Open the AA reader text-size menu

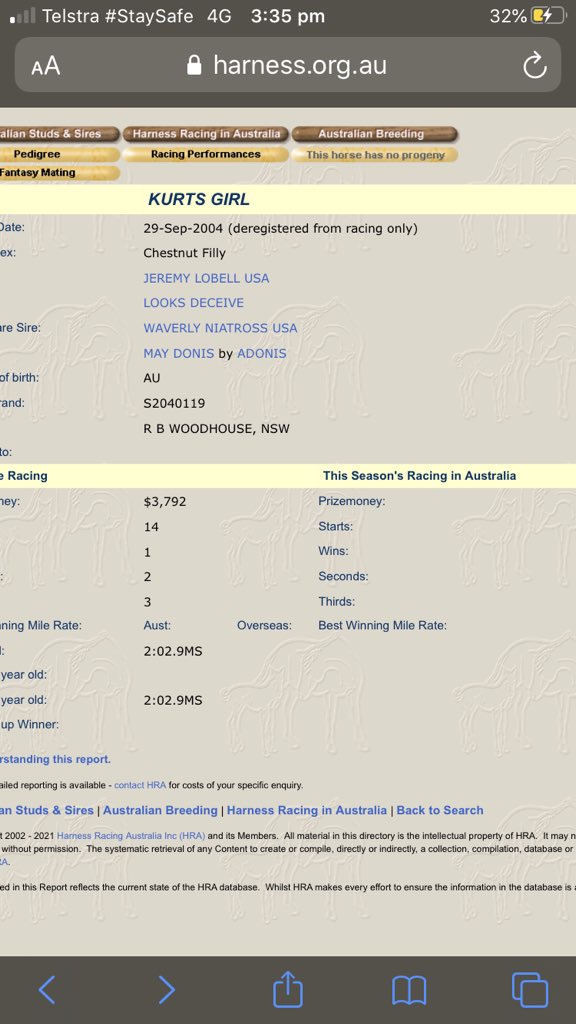coord(45,65)
